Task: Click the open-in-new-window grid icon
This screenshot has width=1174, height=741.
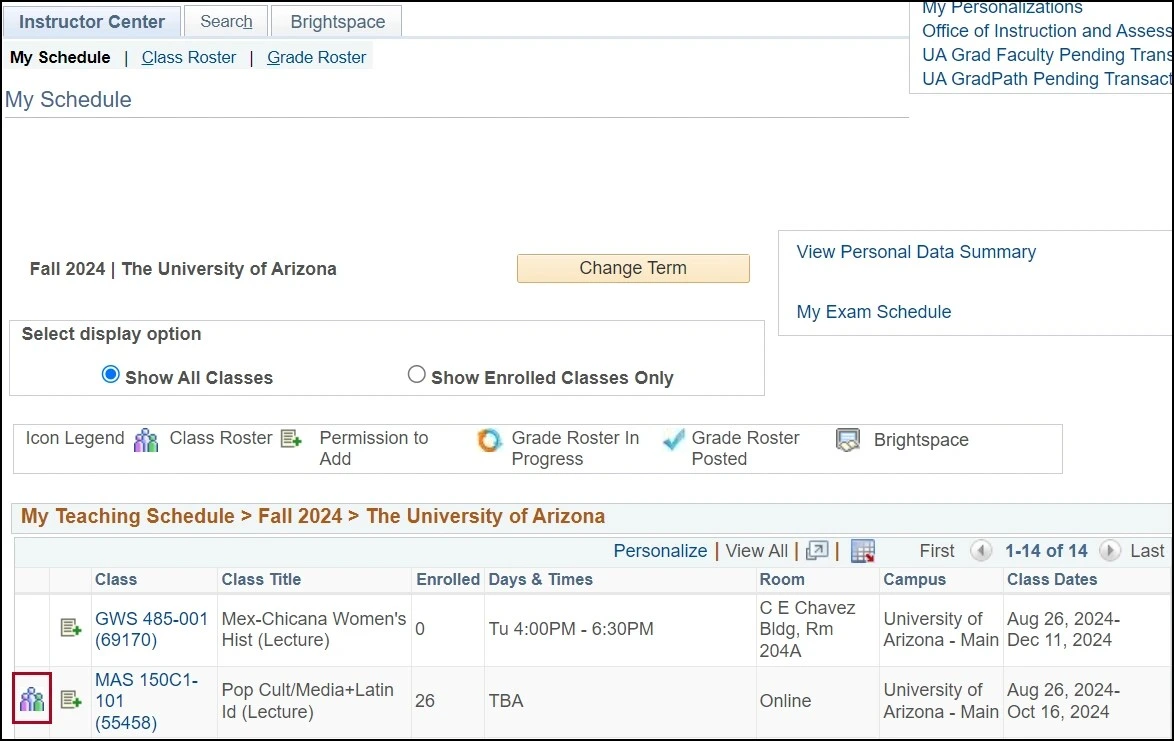Action: tap(817, 551)
